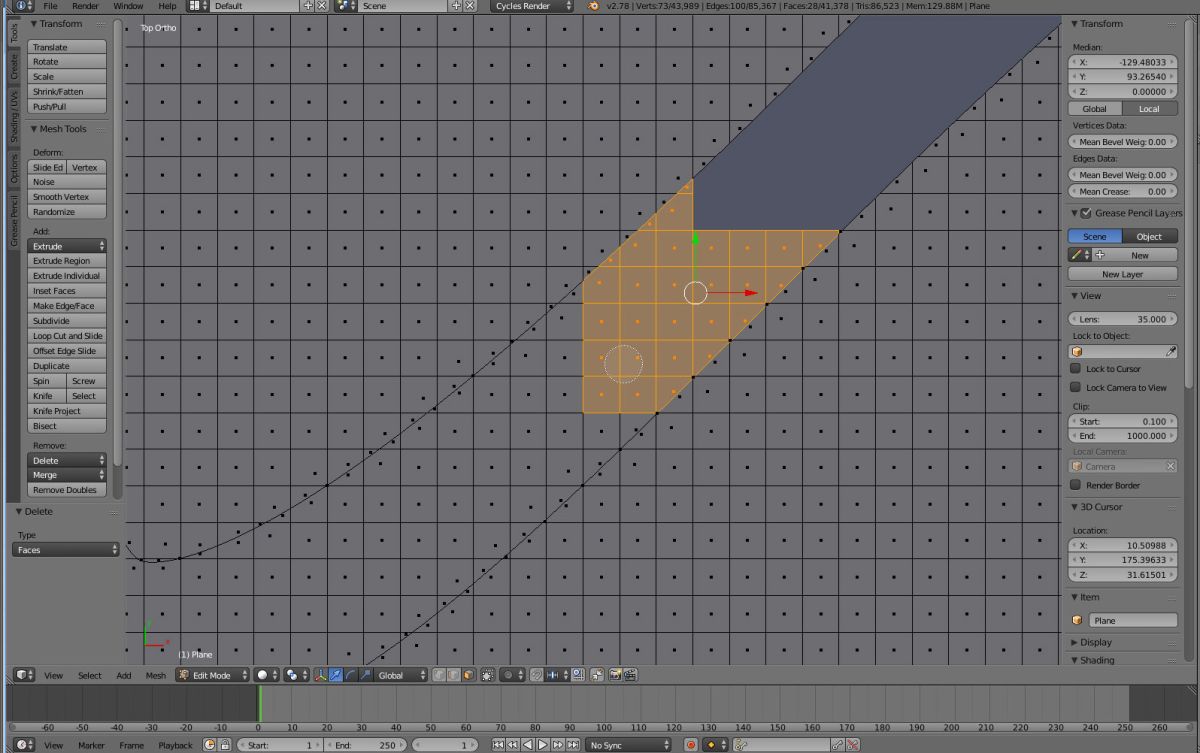Open the Render menu
The image size is (1200, 753).
tap(85, 6)
